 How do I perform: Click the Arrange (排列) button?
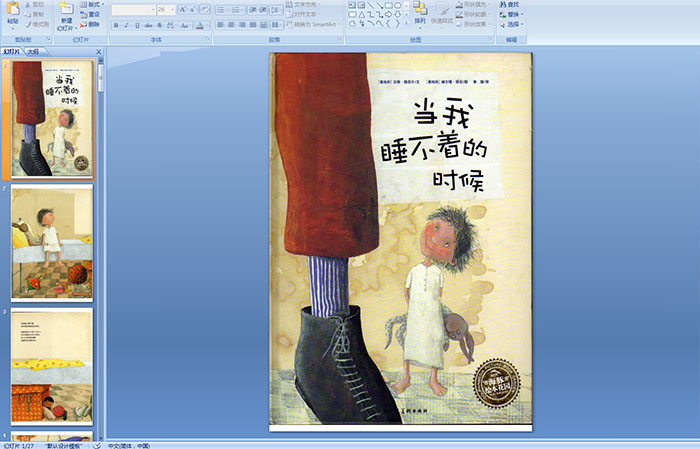pyautogui.click(x=420, y=13)
